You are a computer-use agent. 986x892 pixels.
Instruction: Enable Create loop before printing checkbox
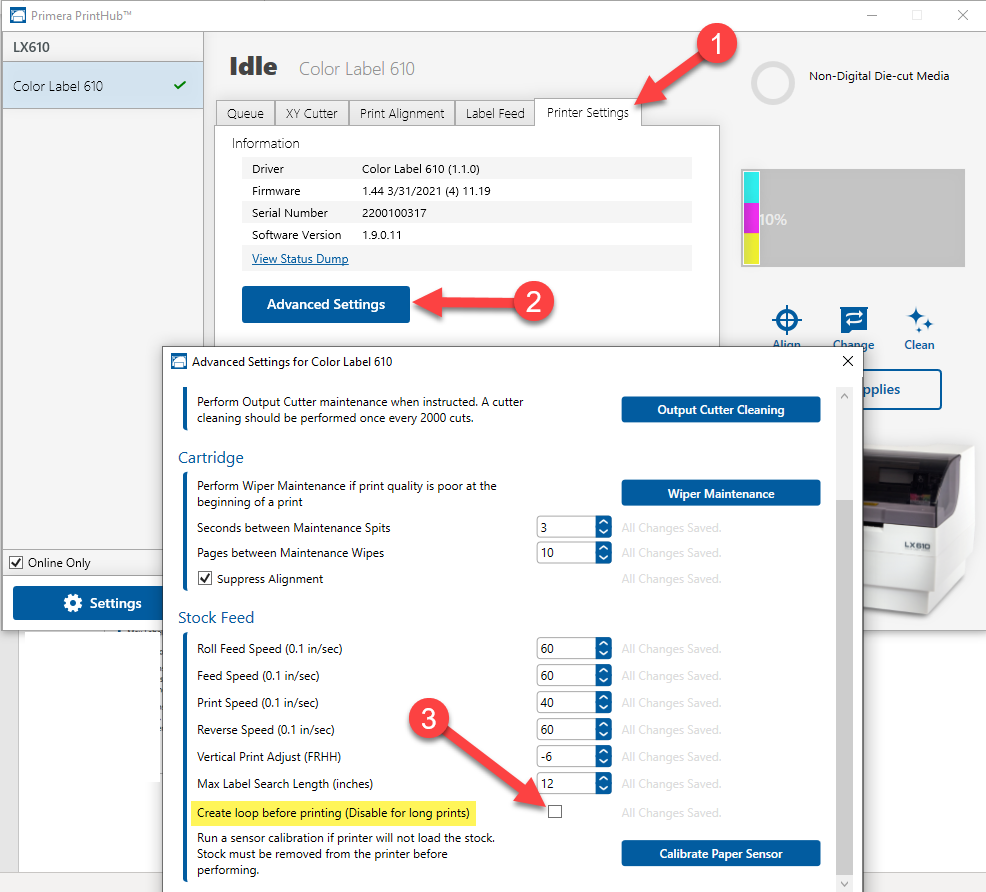[555, 812]
